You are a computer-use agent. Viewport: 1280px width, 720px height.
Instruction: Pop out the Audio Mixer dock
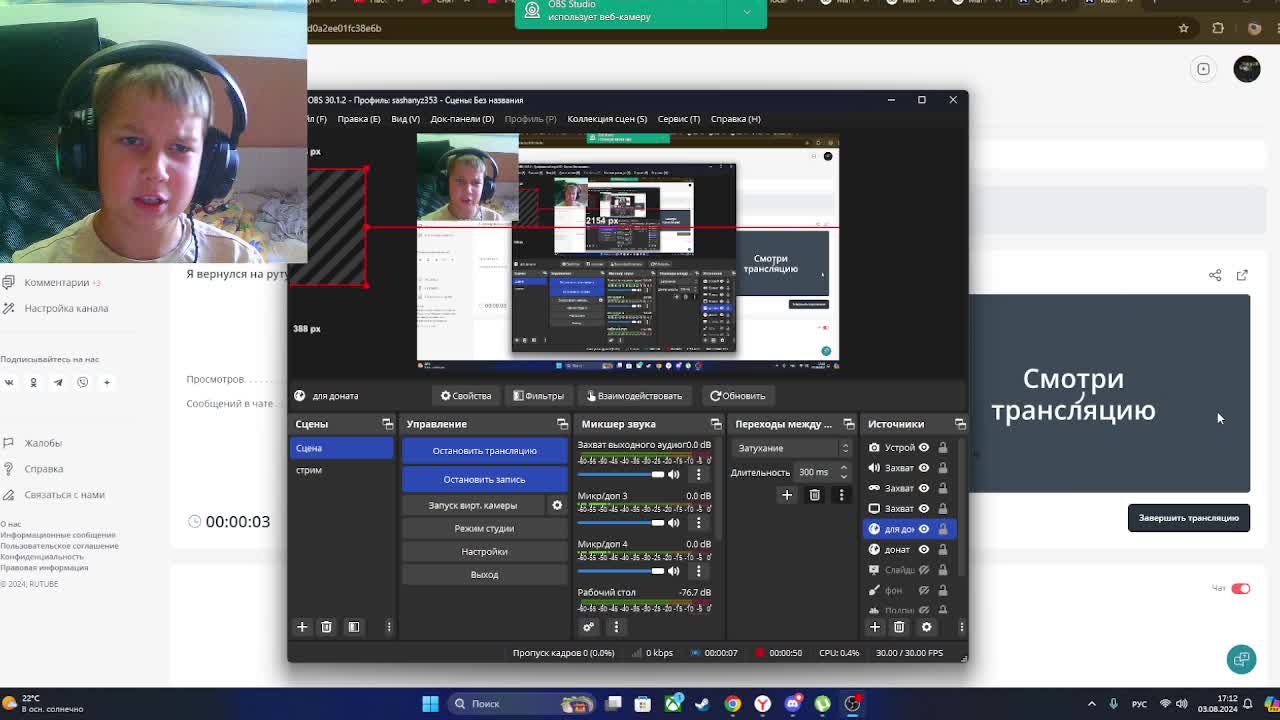pos(716,424)
